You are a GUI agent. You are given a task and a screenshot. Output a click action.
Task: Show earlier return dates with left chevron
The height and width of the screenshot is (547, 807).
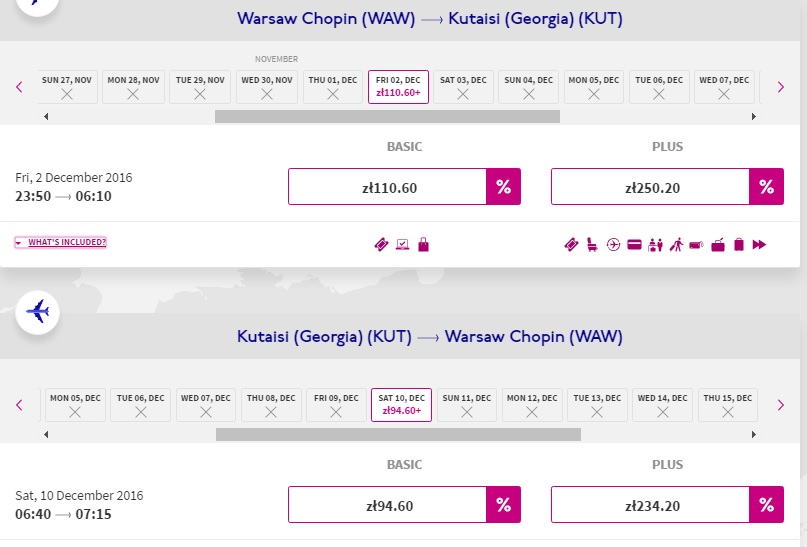(20, 405)
